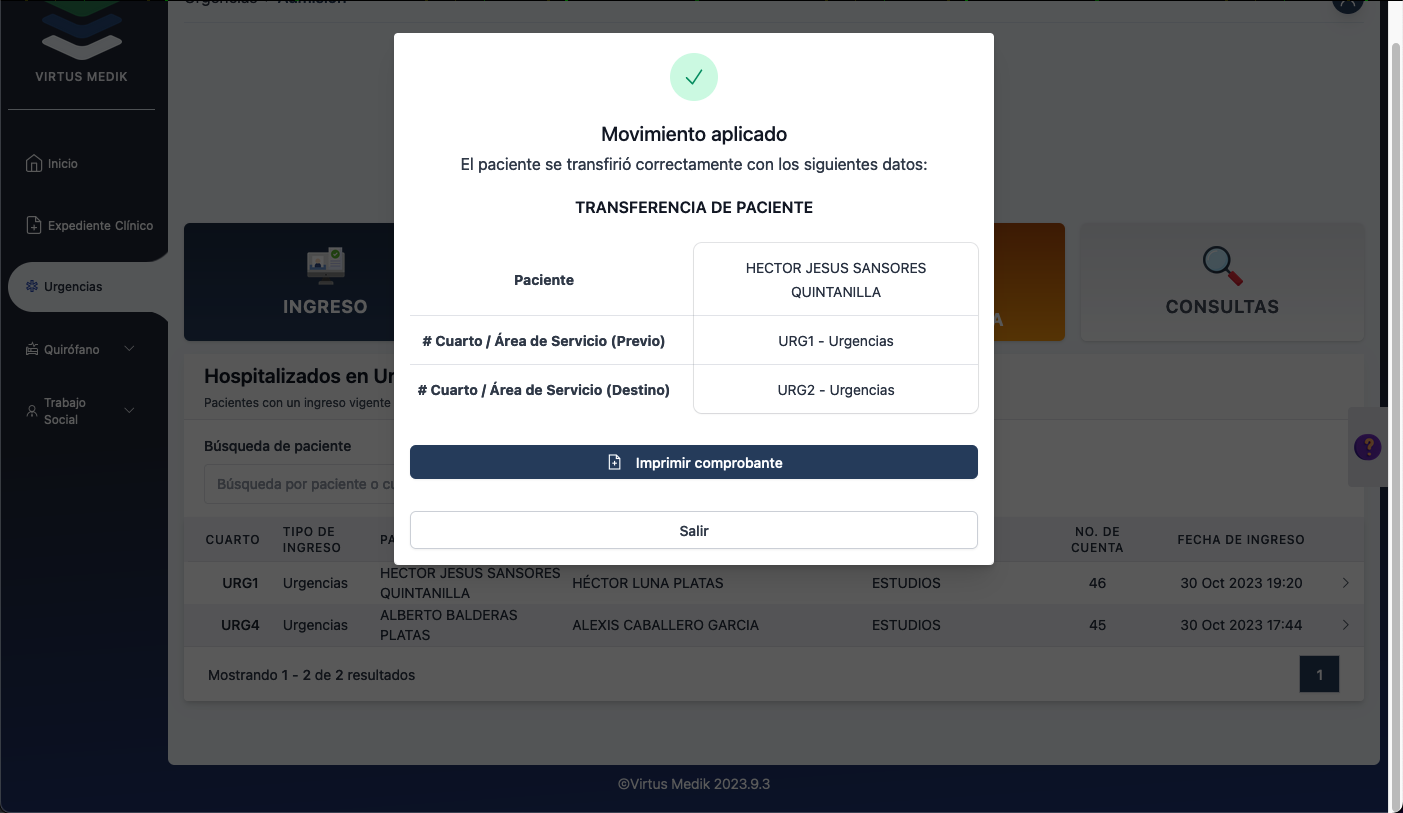Screen dimensions: 1403x813
Task: Click the green success checkmark icon
Action: [694, 77]
